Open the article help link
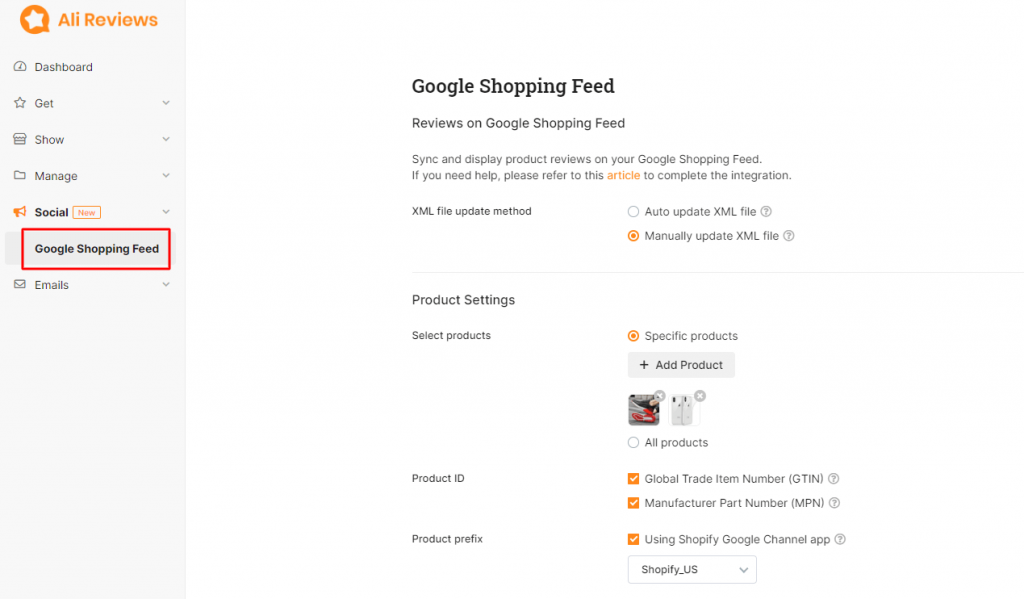Viewport: 1024px width, 599px height. coord(623,175)
